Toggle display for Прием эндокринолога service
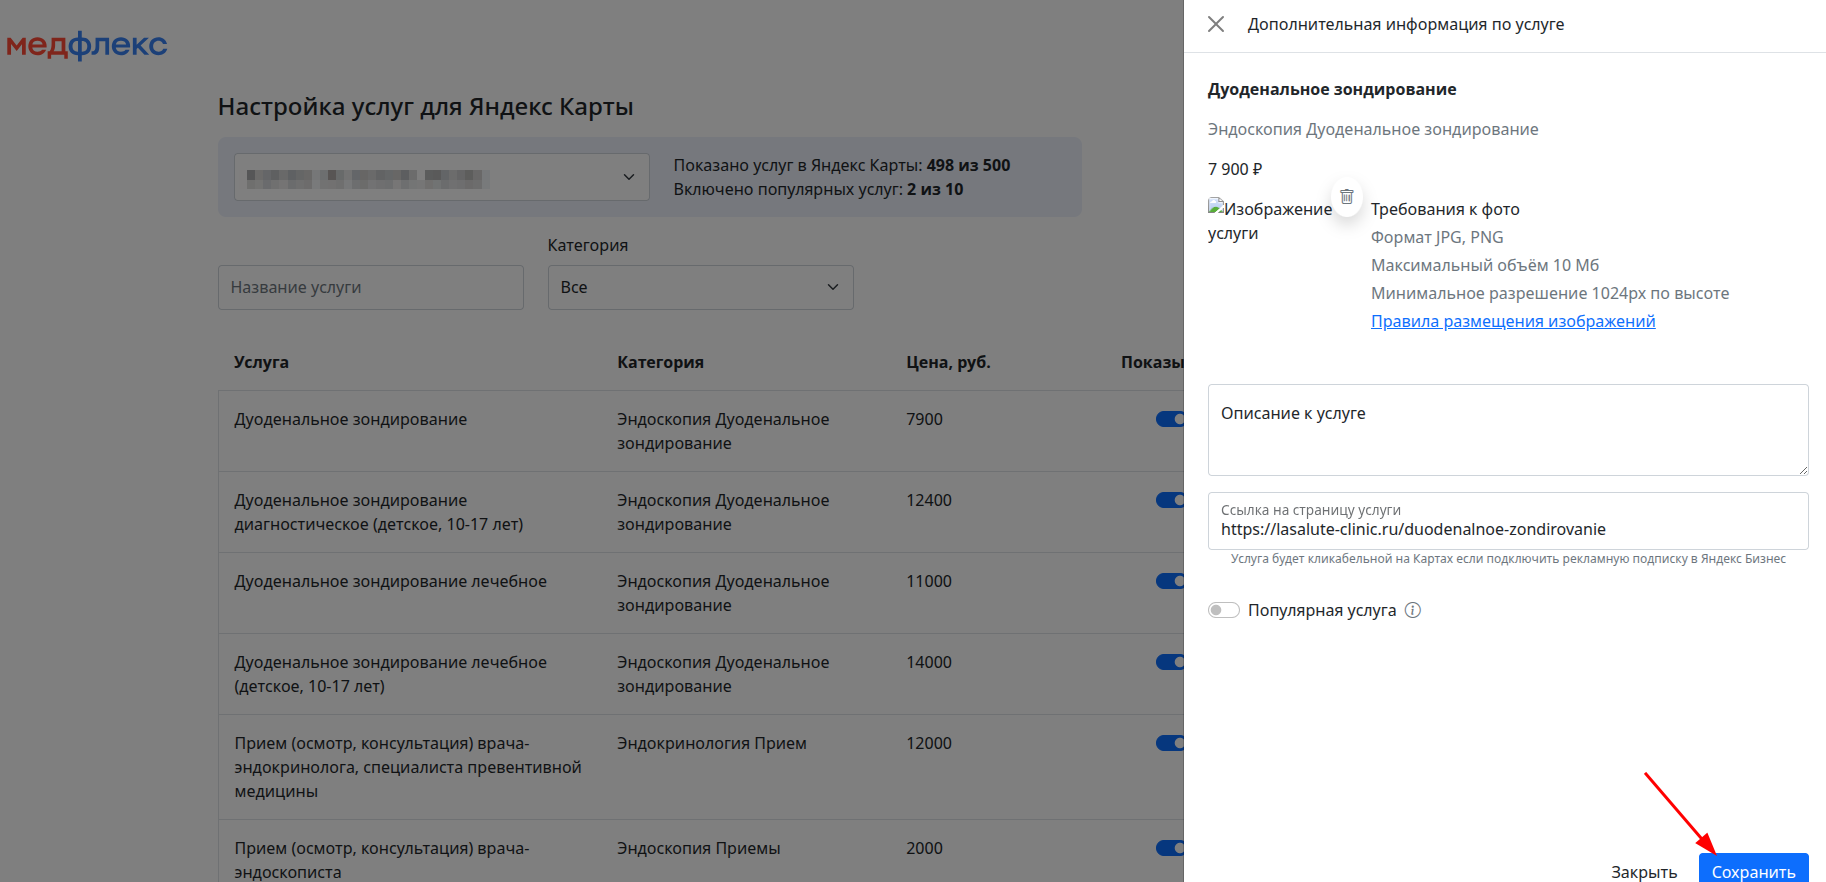This screenshot has height=882, width=1826. coord(1169,743)
